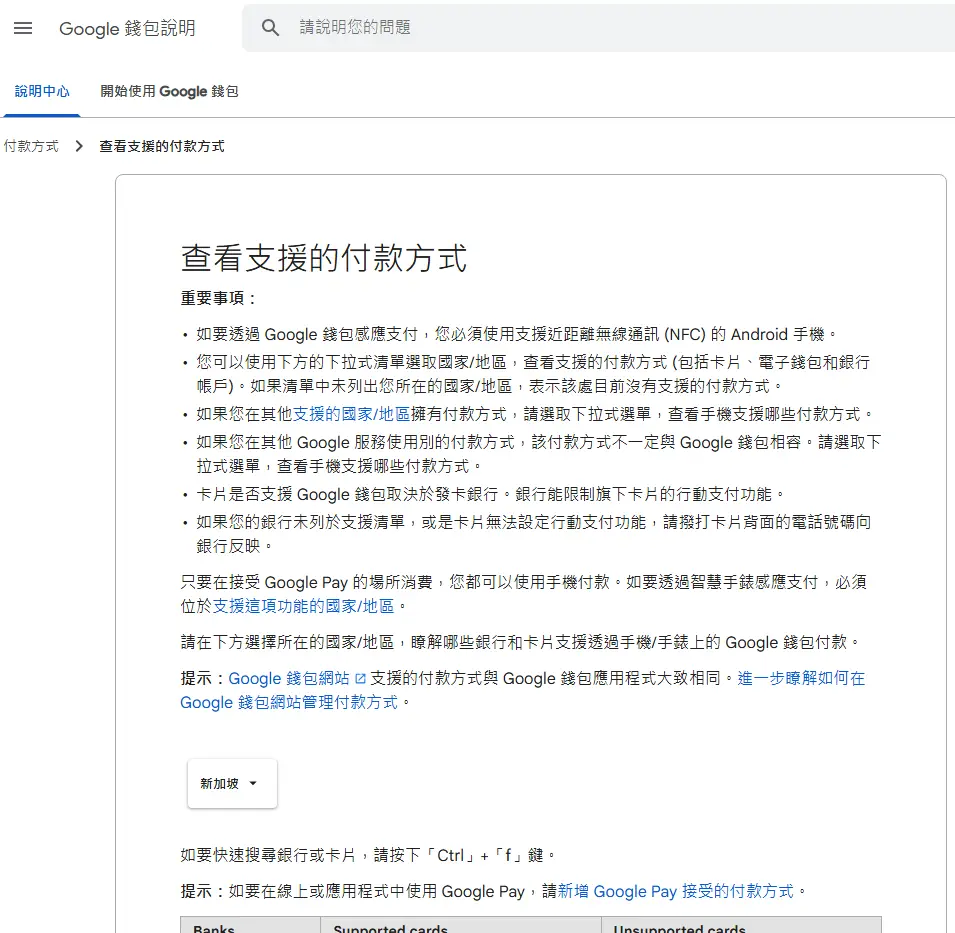Click 進一步瞭解如何在 Google 錢包網站管理付款方式 link
The height and width of the screenshot is (933, 955).
801,678
